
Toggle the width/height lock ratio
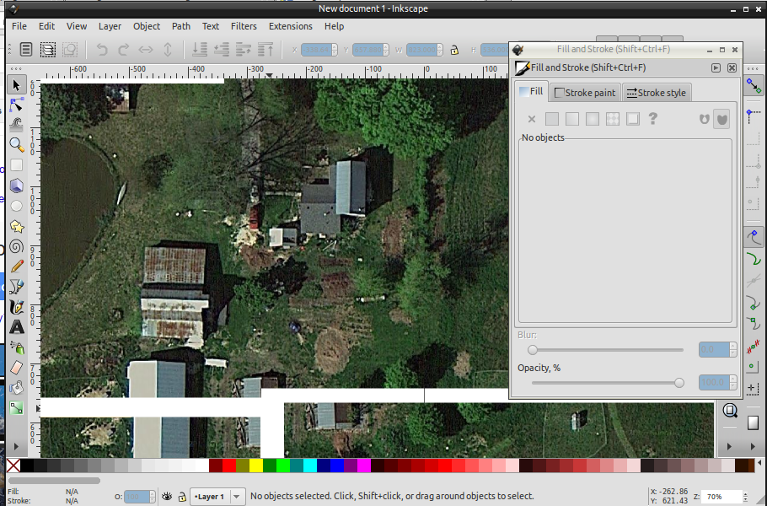pos(454,49)
